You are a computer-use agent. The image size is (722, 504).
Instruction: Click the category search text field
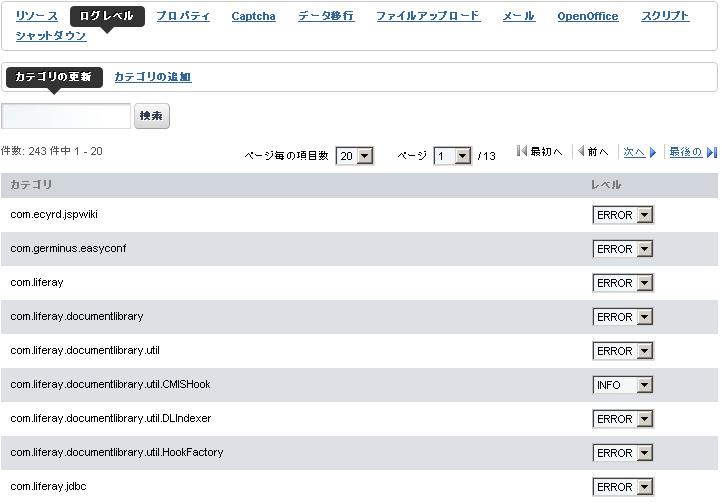tap(66, 116)
